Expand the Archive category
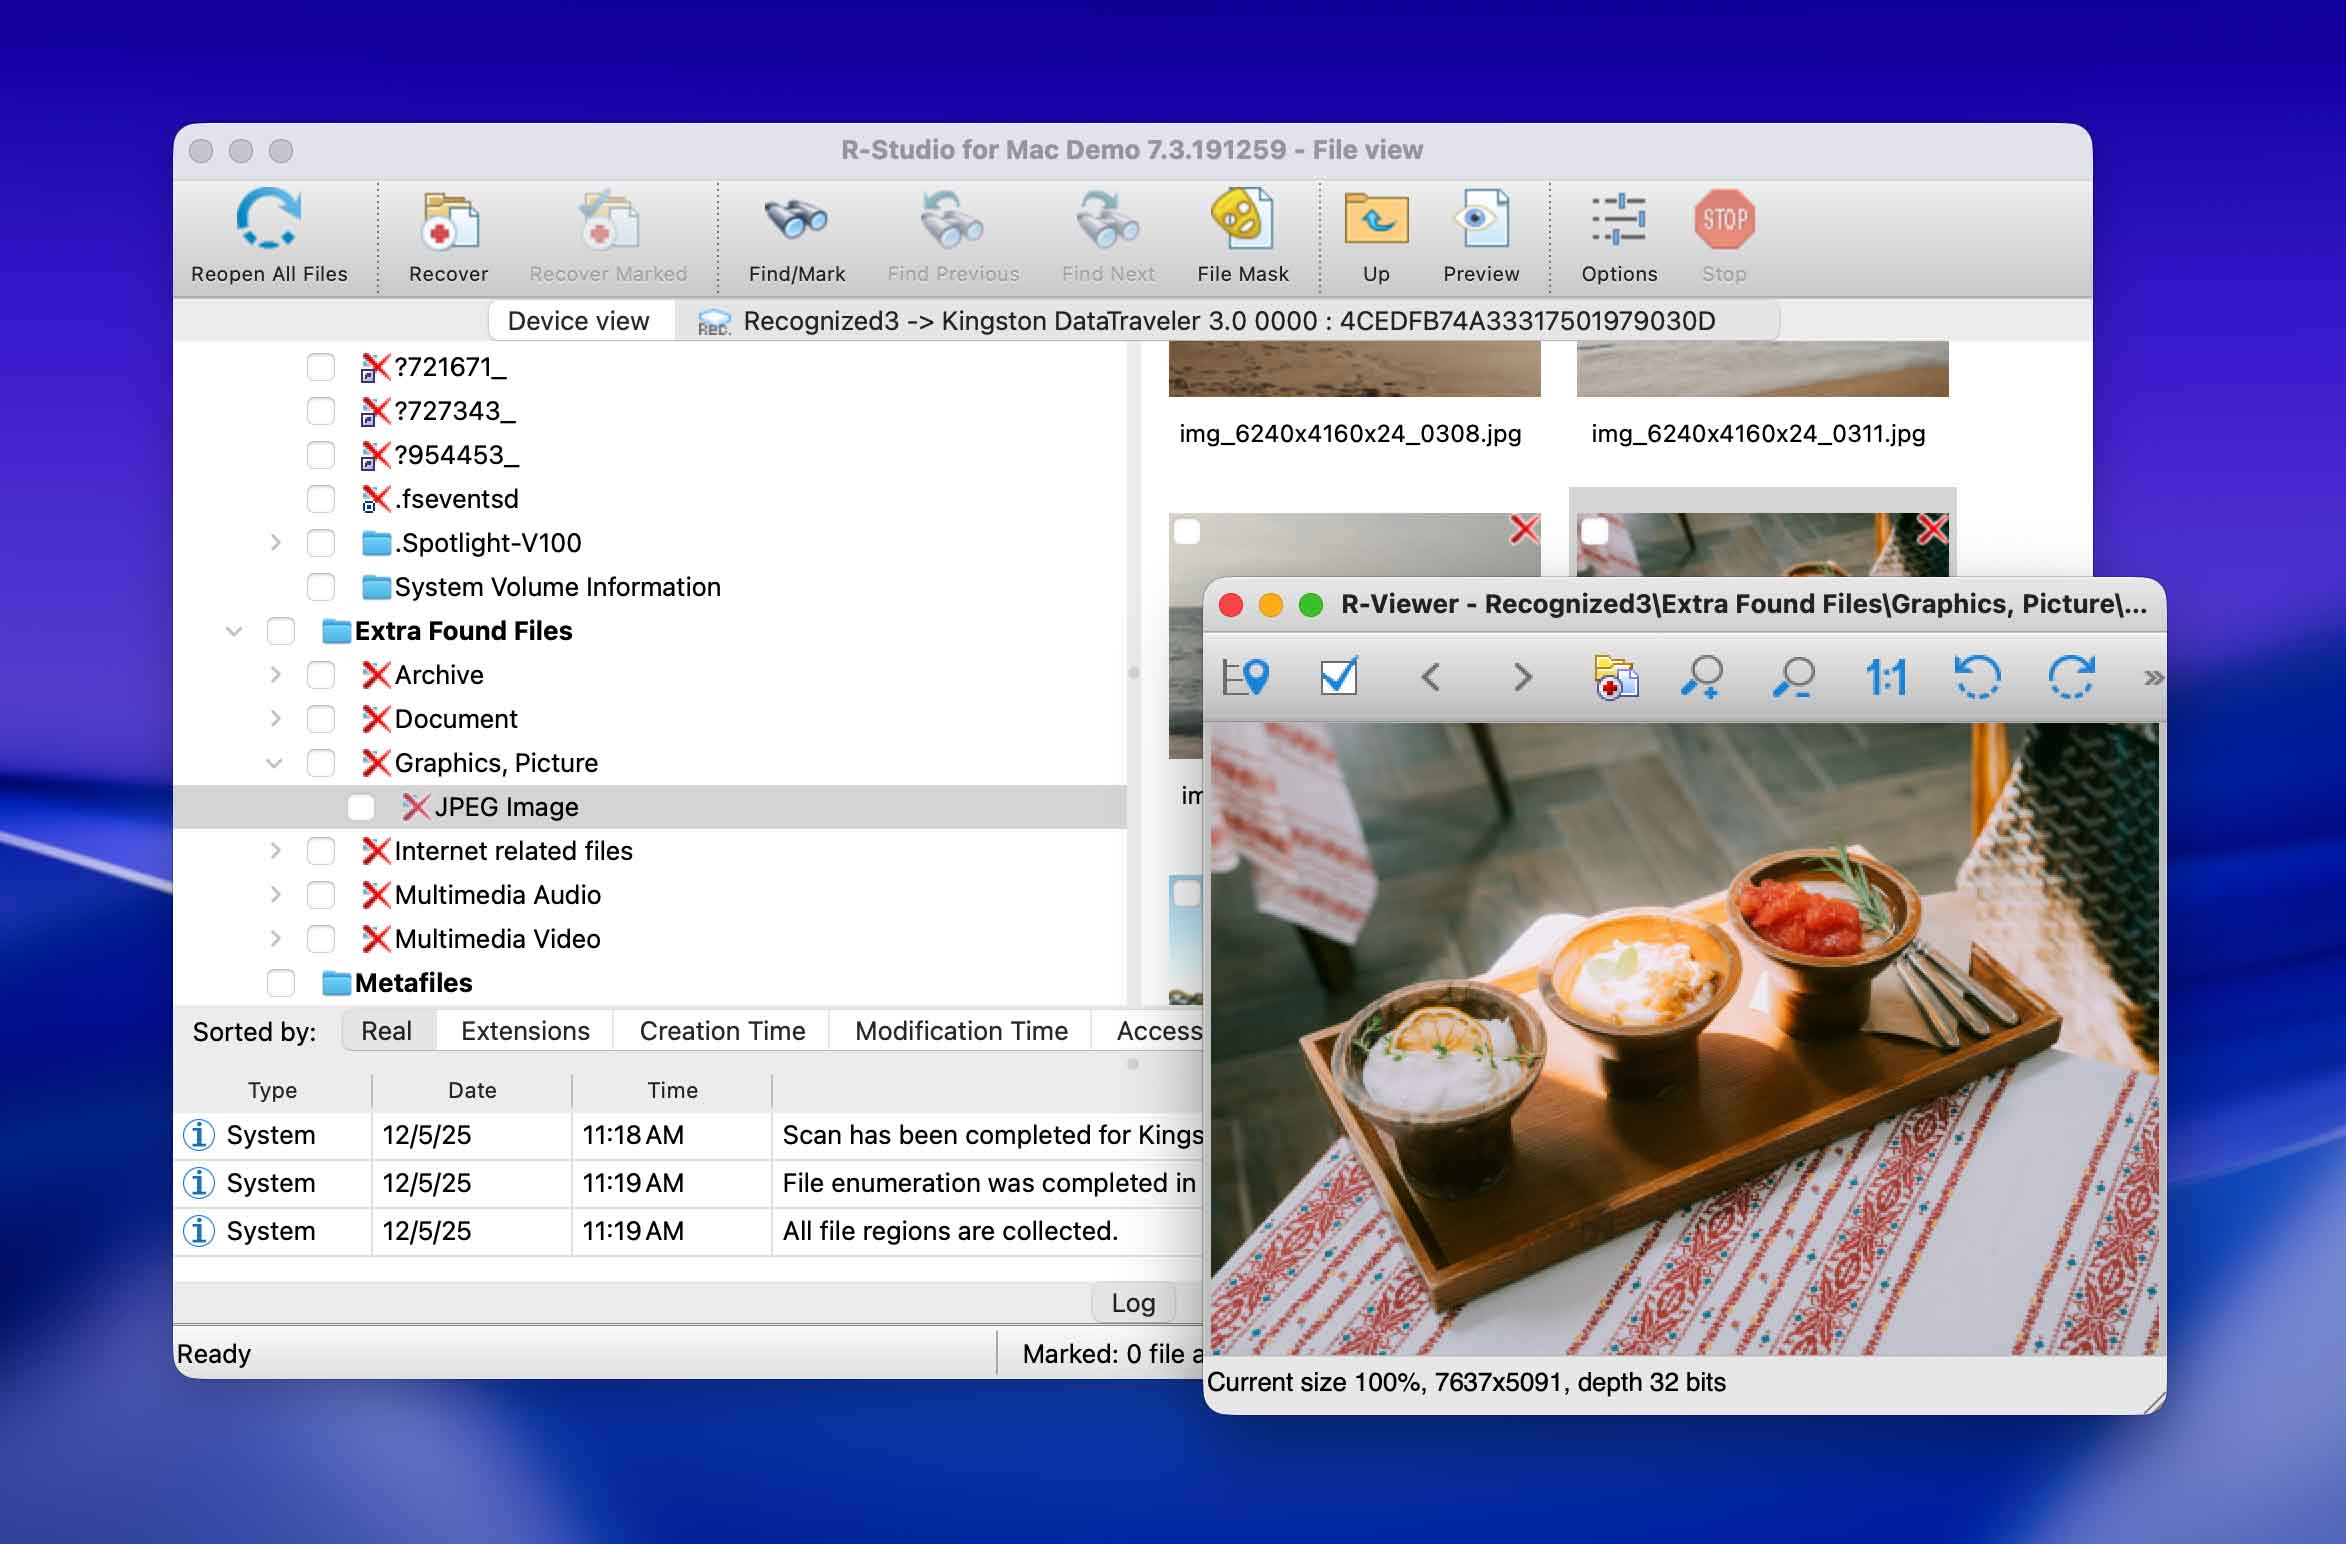Image resolution: width=2346 pixels, height=1544 pixels. (275, 675)
